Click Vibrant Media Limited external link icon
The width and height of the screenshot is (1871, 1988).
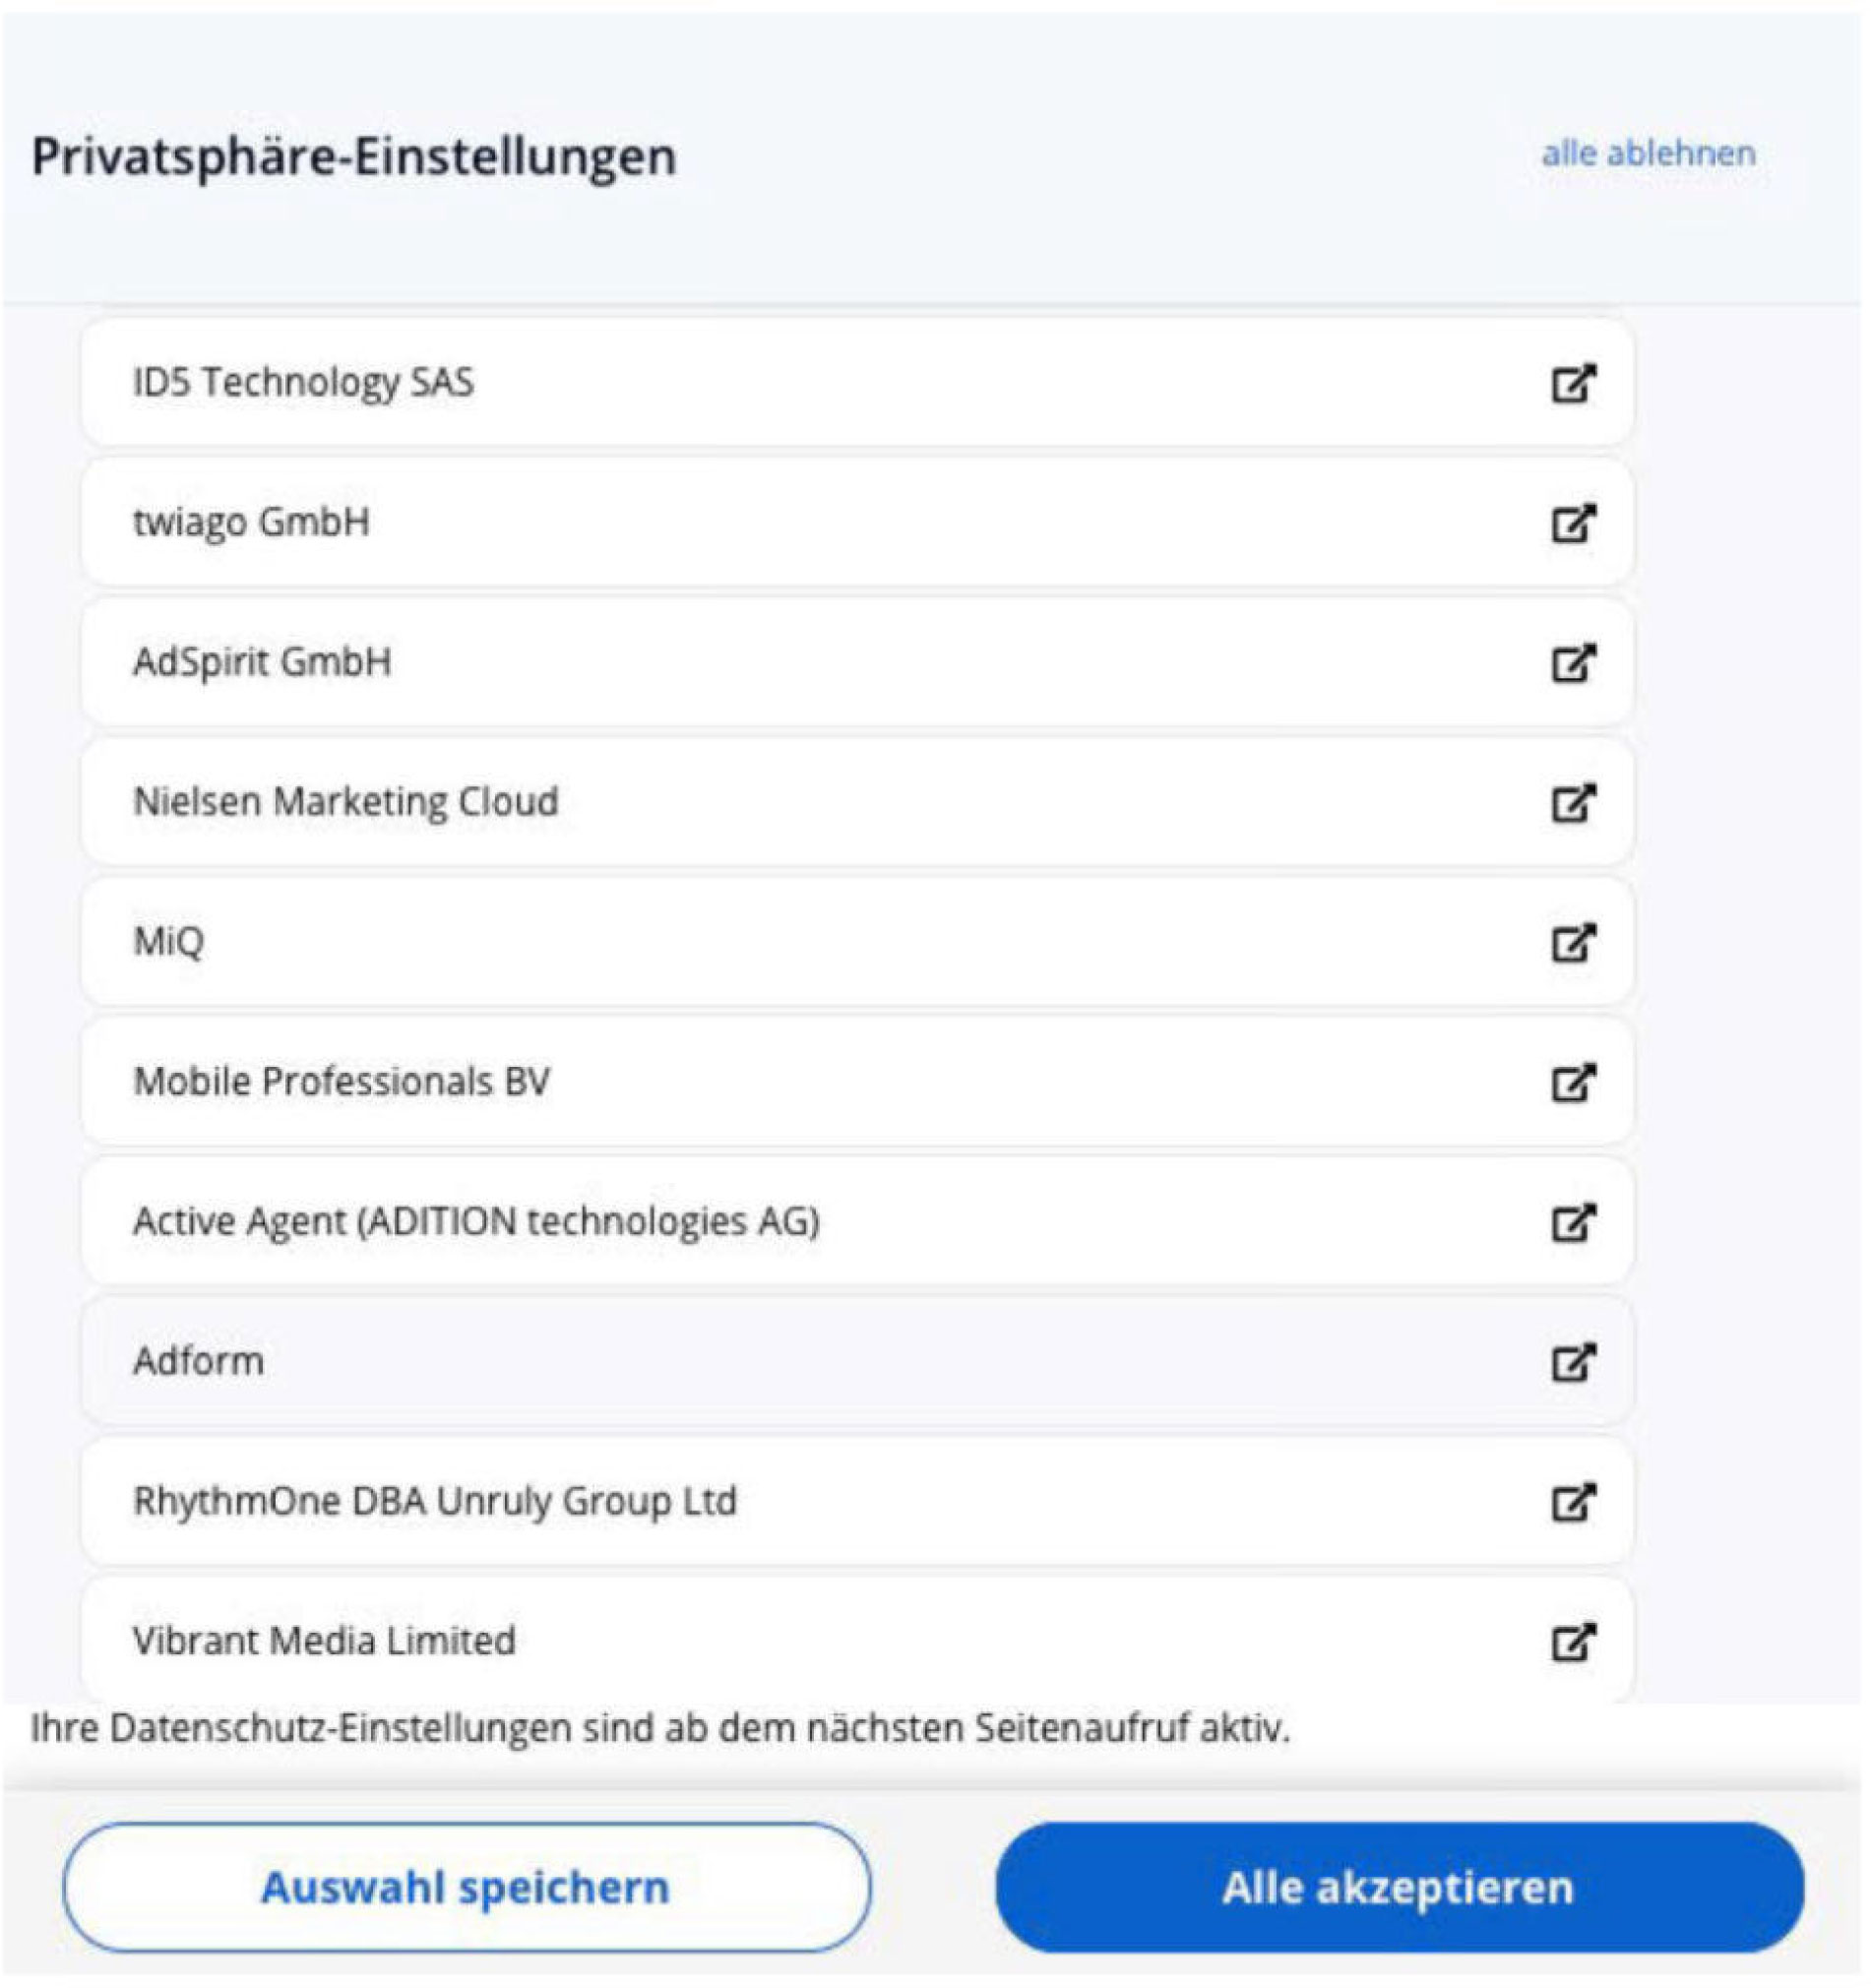pos(1572,1642)
